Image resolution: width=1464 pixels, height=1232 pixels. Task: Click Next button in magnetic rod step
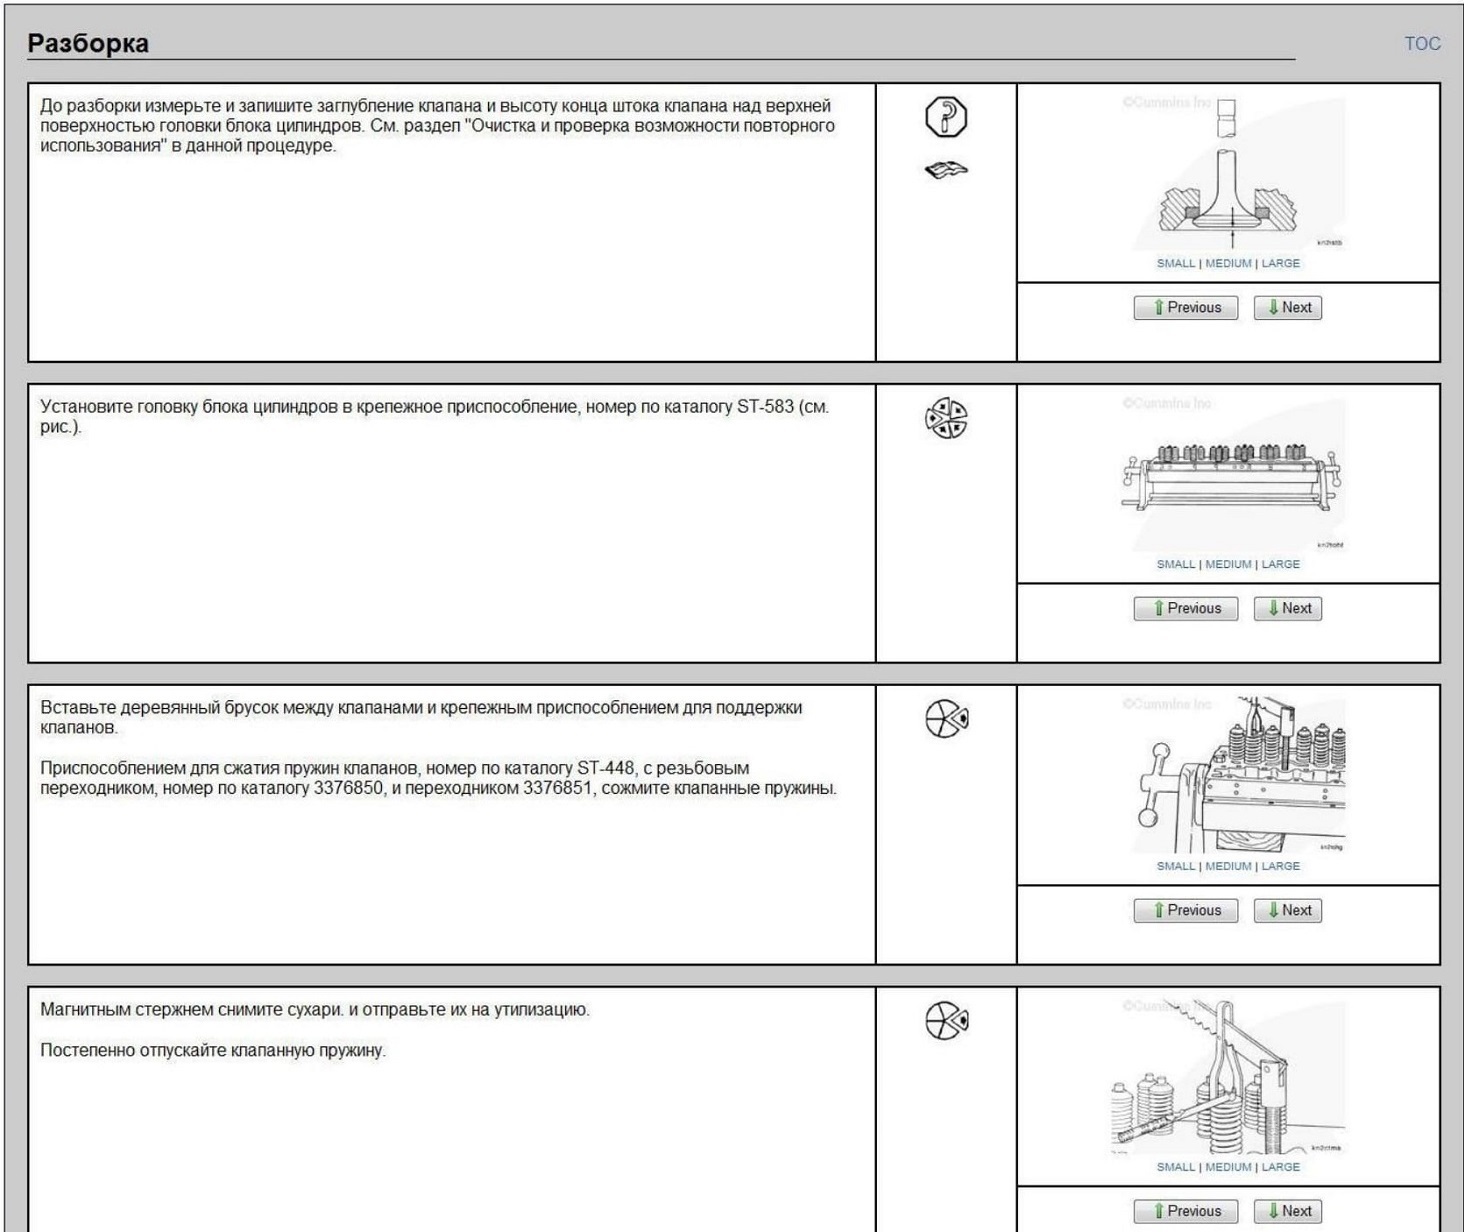coord(1288,1212)
